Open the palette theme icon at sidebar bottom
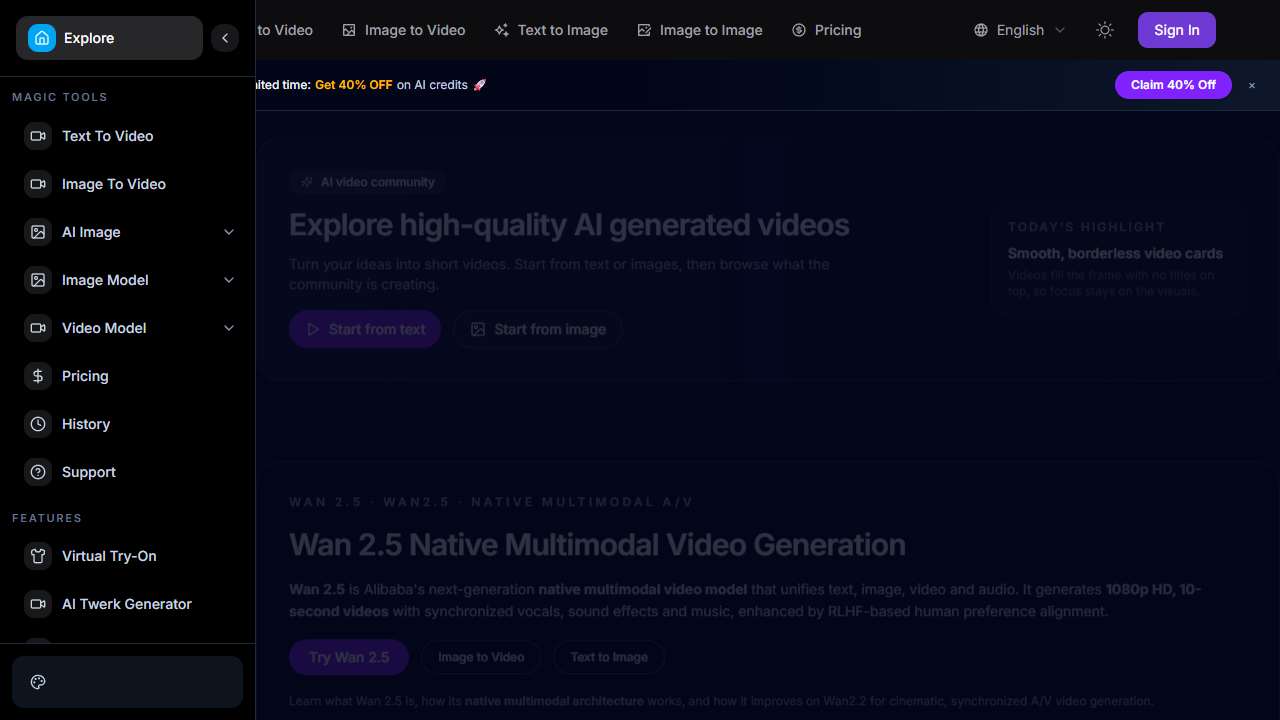Screen dimensions: 1280x720 [x=39, y=682]
